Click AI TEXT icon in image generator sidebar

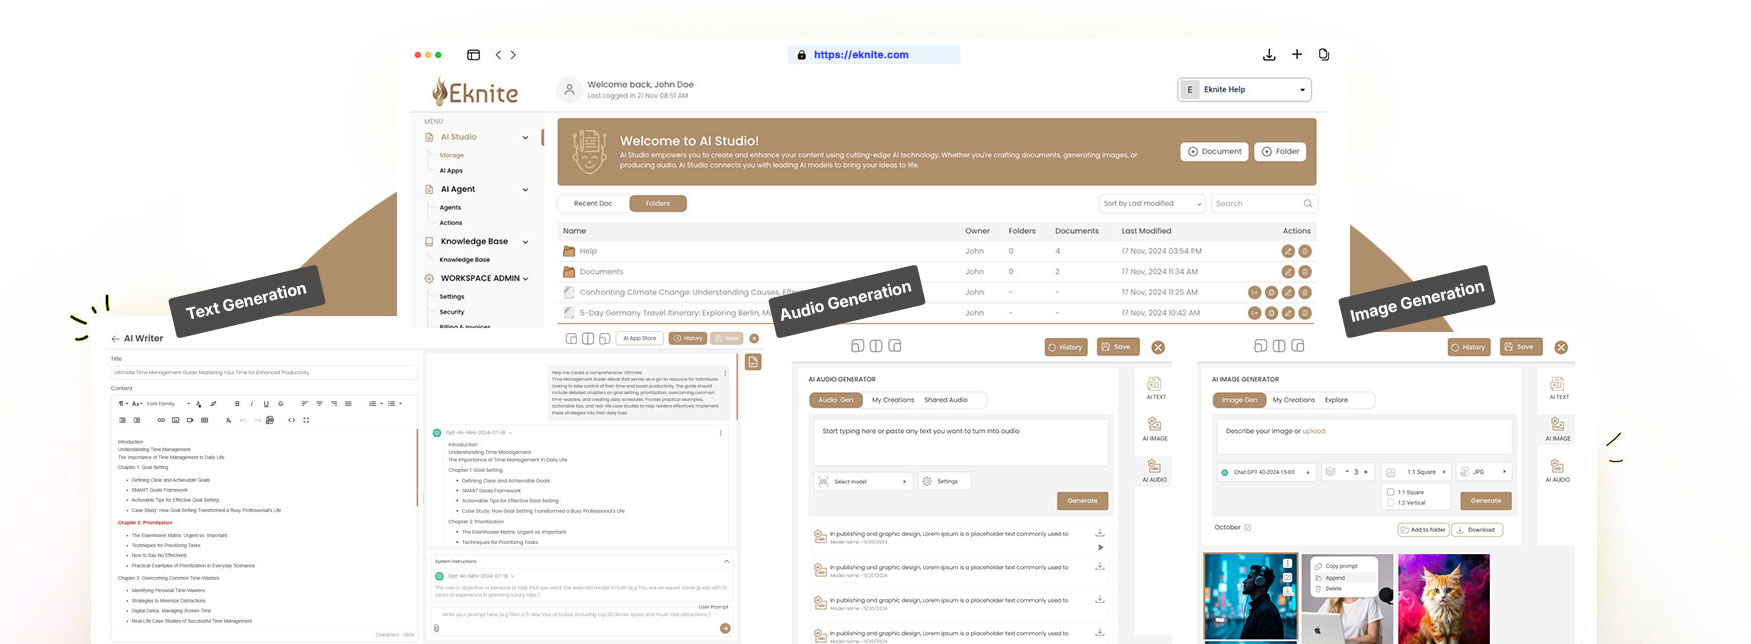[x=1558, y=385]
